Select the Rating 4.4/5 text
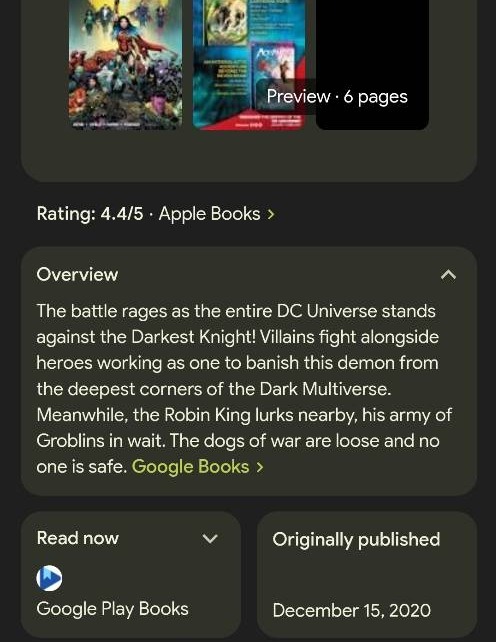496x642 pixels. (x=90, y=214)
